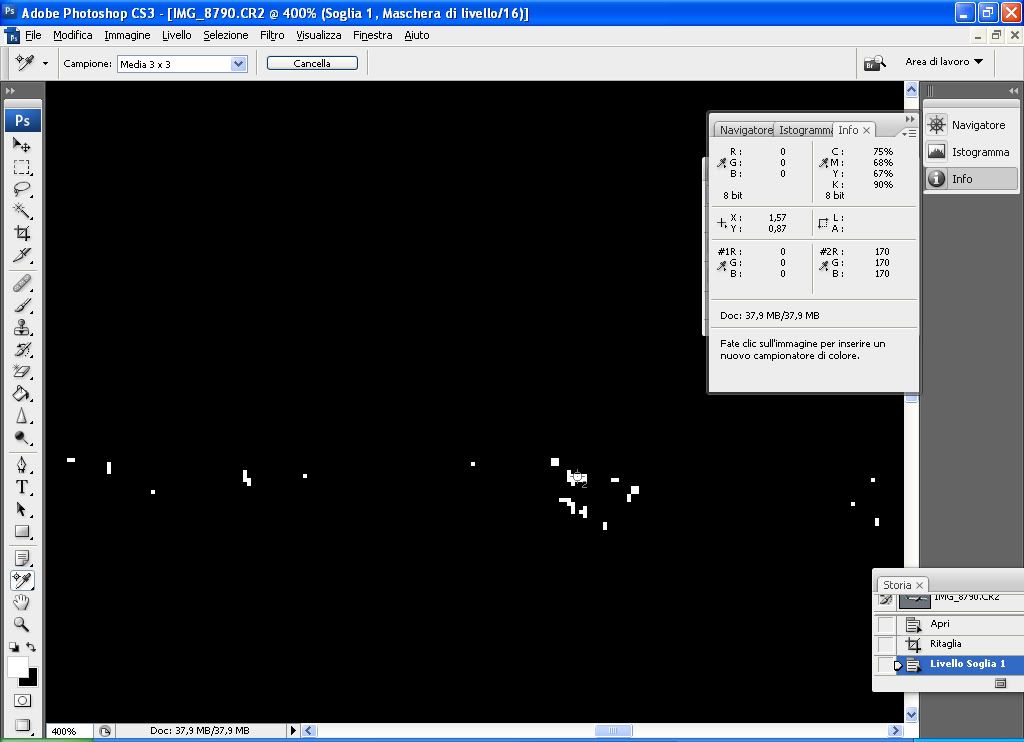
Task: Toggle history brush source box for Ritaglia
Action: 886,644
